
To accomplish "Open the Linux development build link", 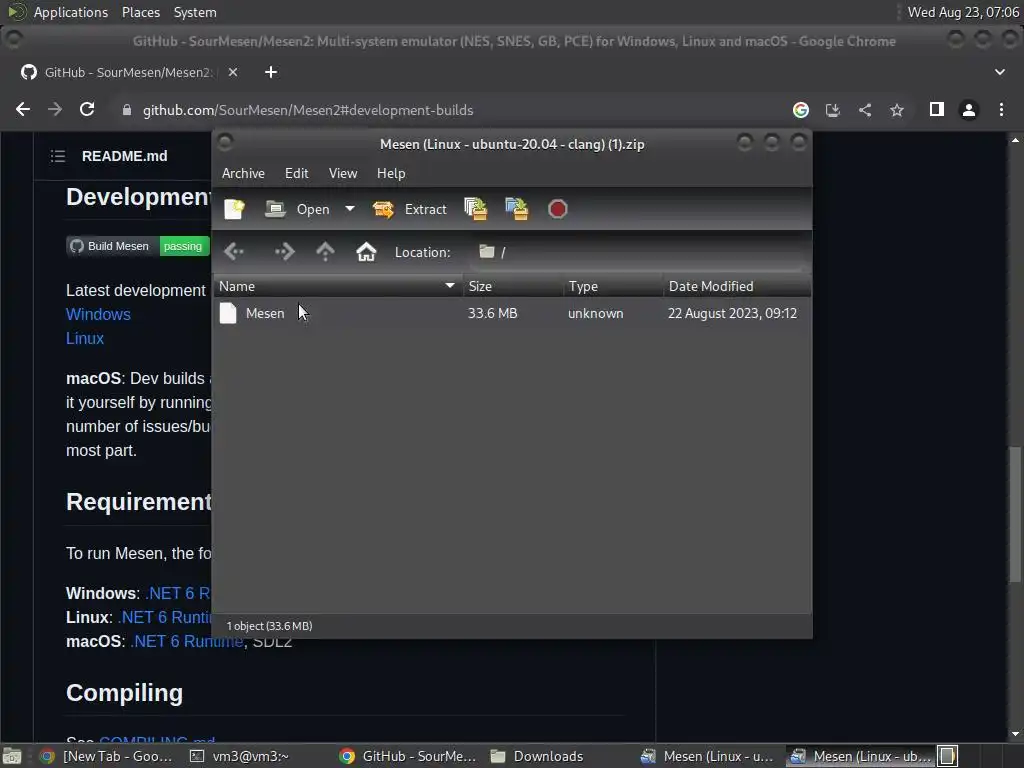I will click(85, 338).
